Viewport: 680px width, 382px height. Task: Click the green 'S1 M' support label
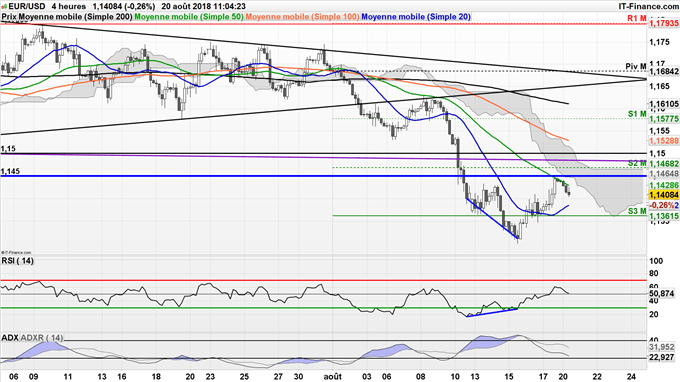pos(637,114)
